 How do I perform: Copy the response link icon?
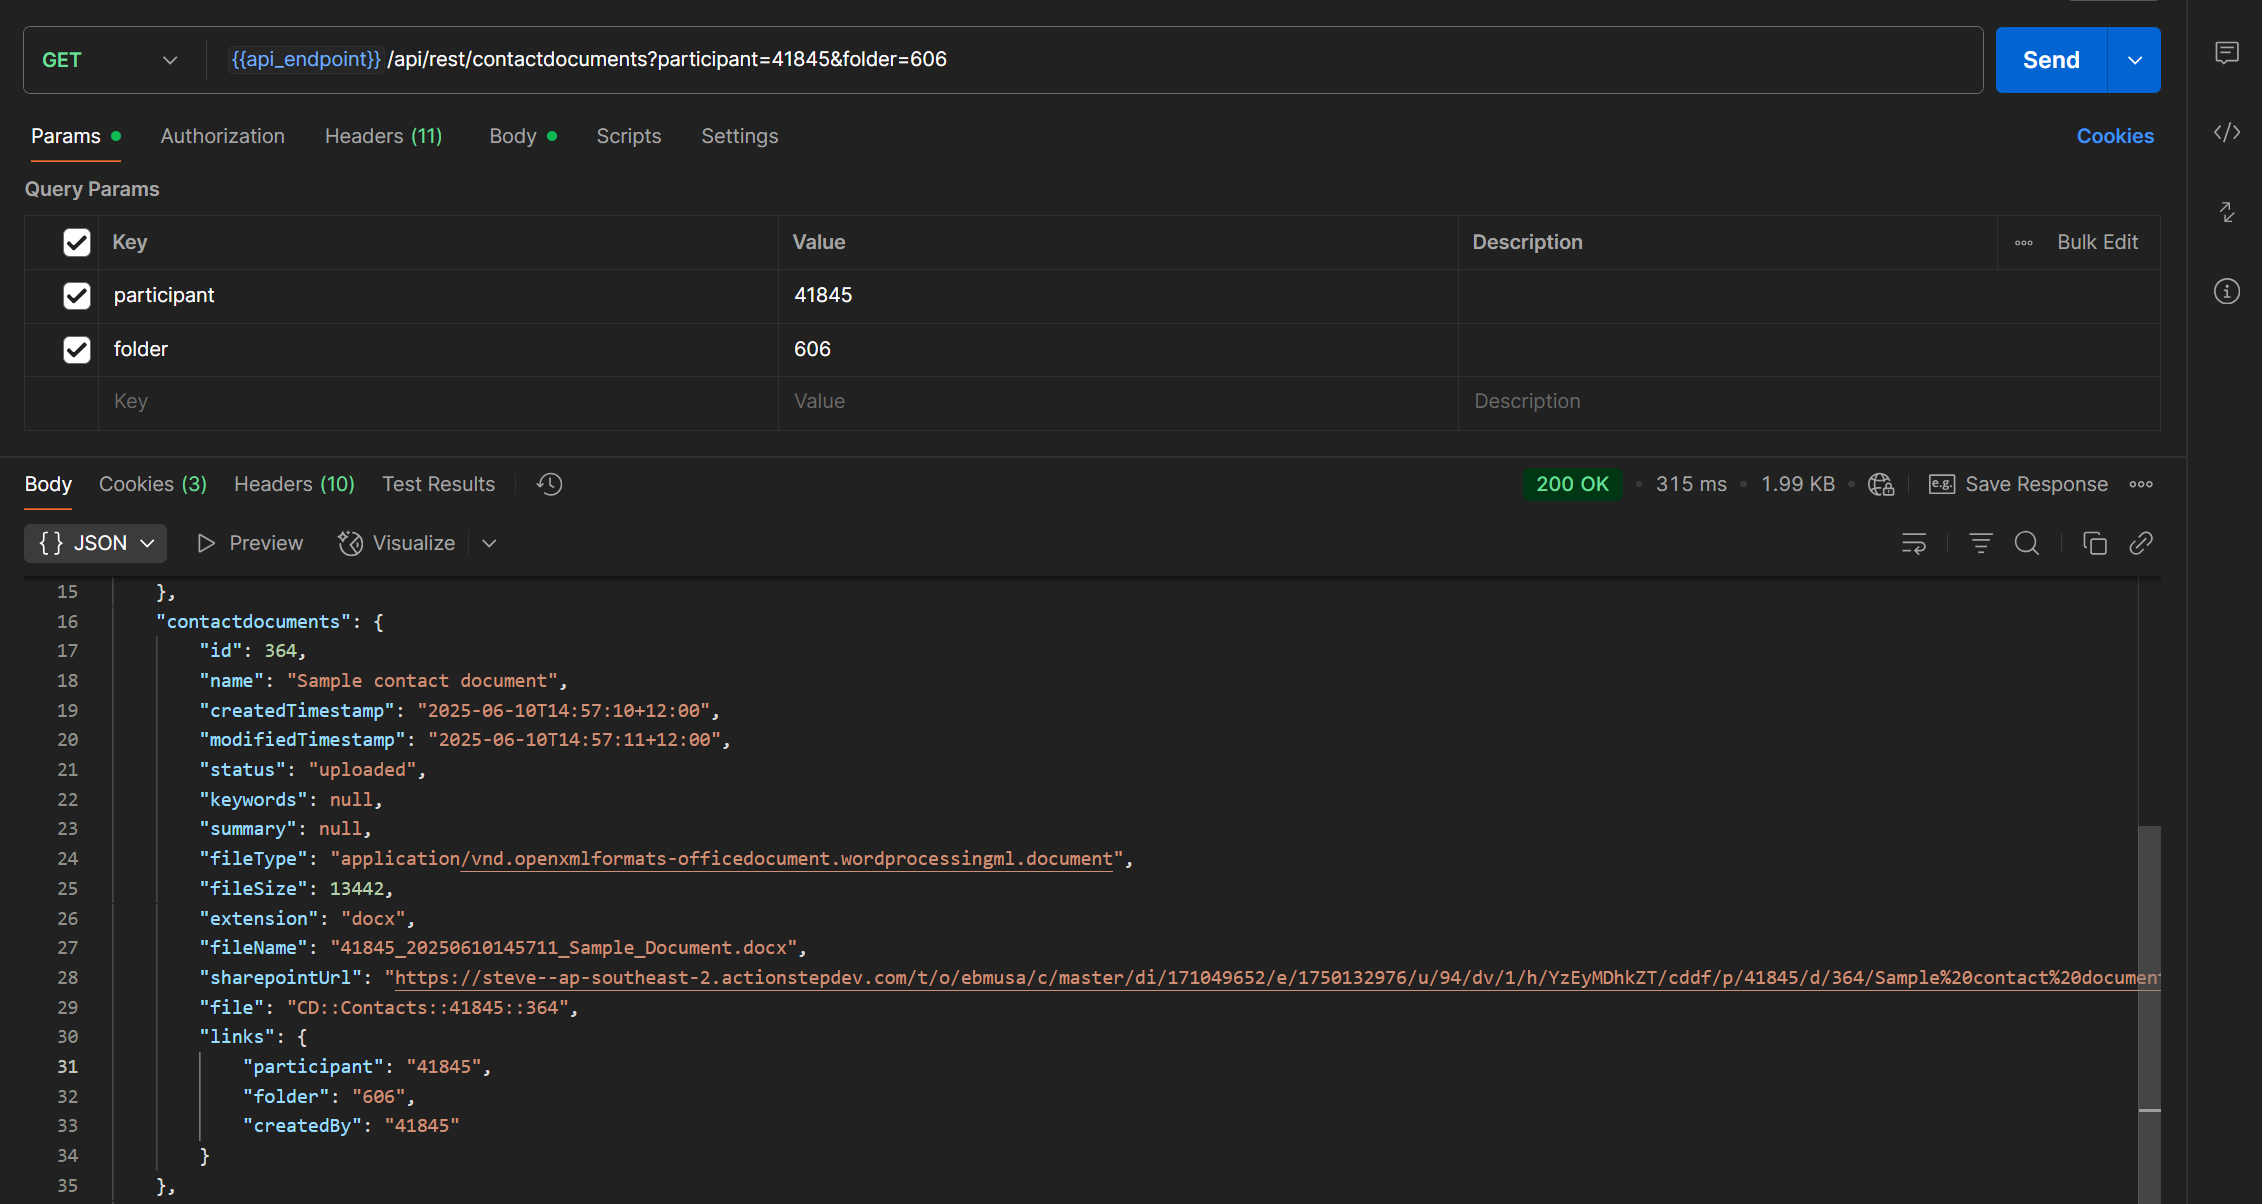pos(2141,543)
